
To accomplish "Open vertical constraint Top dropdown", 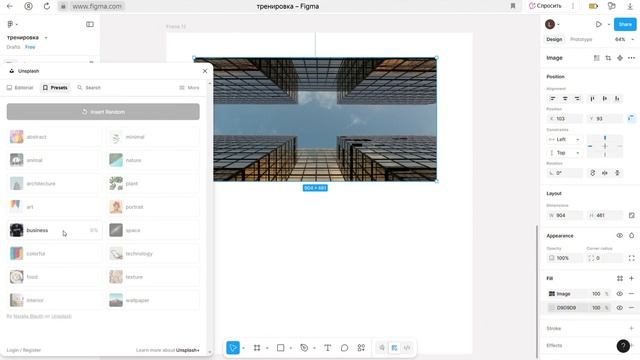I will click(x=565, y=153).
